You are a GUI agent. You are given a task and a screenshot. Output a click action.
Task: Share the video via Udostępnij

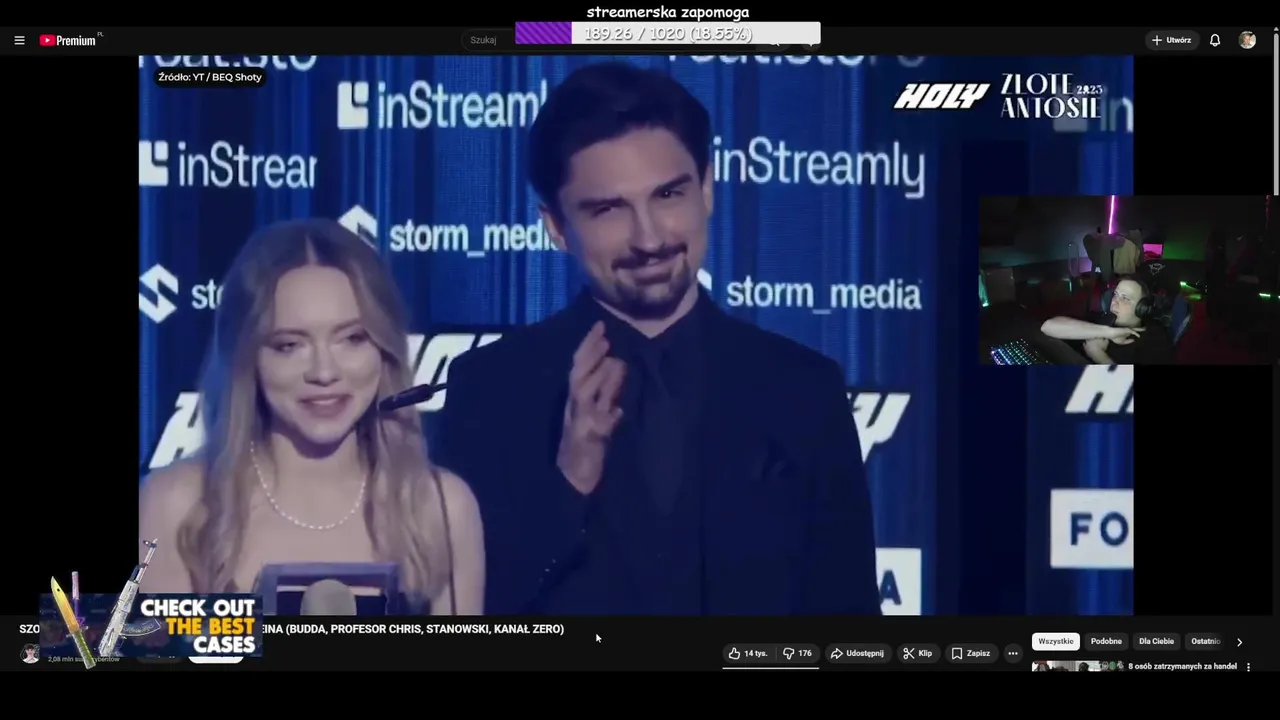[857, 653]
